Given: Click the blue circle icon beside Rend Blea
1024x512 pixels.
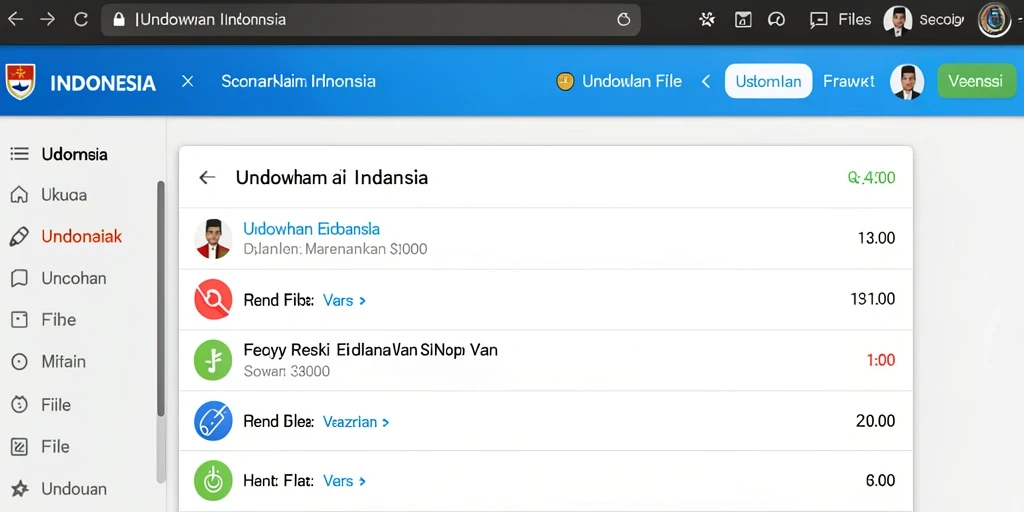Looking at the screenshot, I should [213, 421].
